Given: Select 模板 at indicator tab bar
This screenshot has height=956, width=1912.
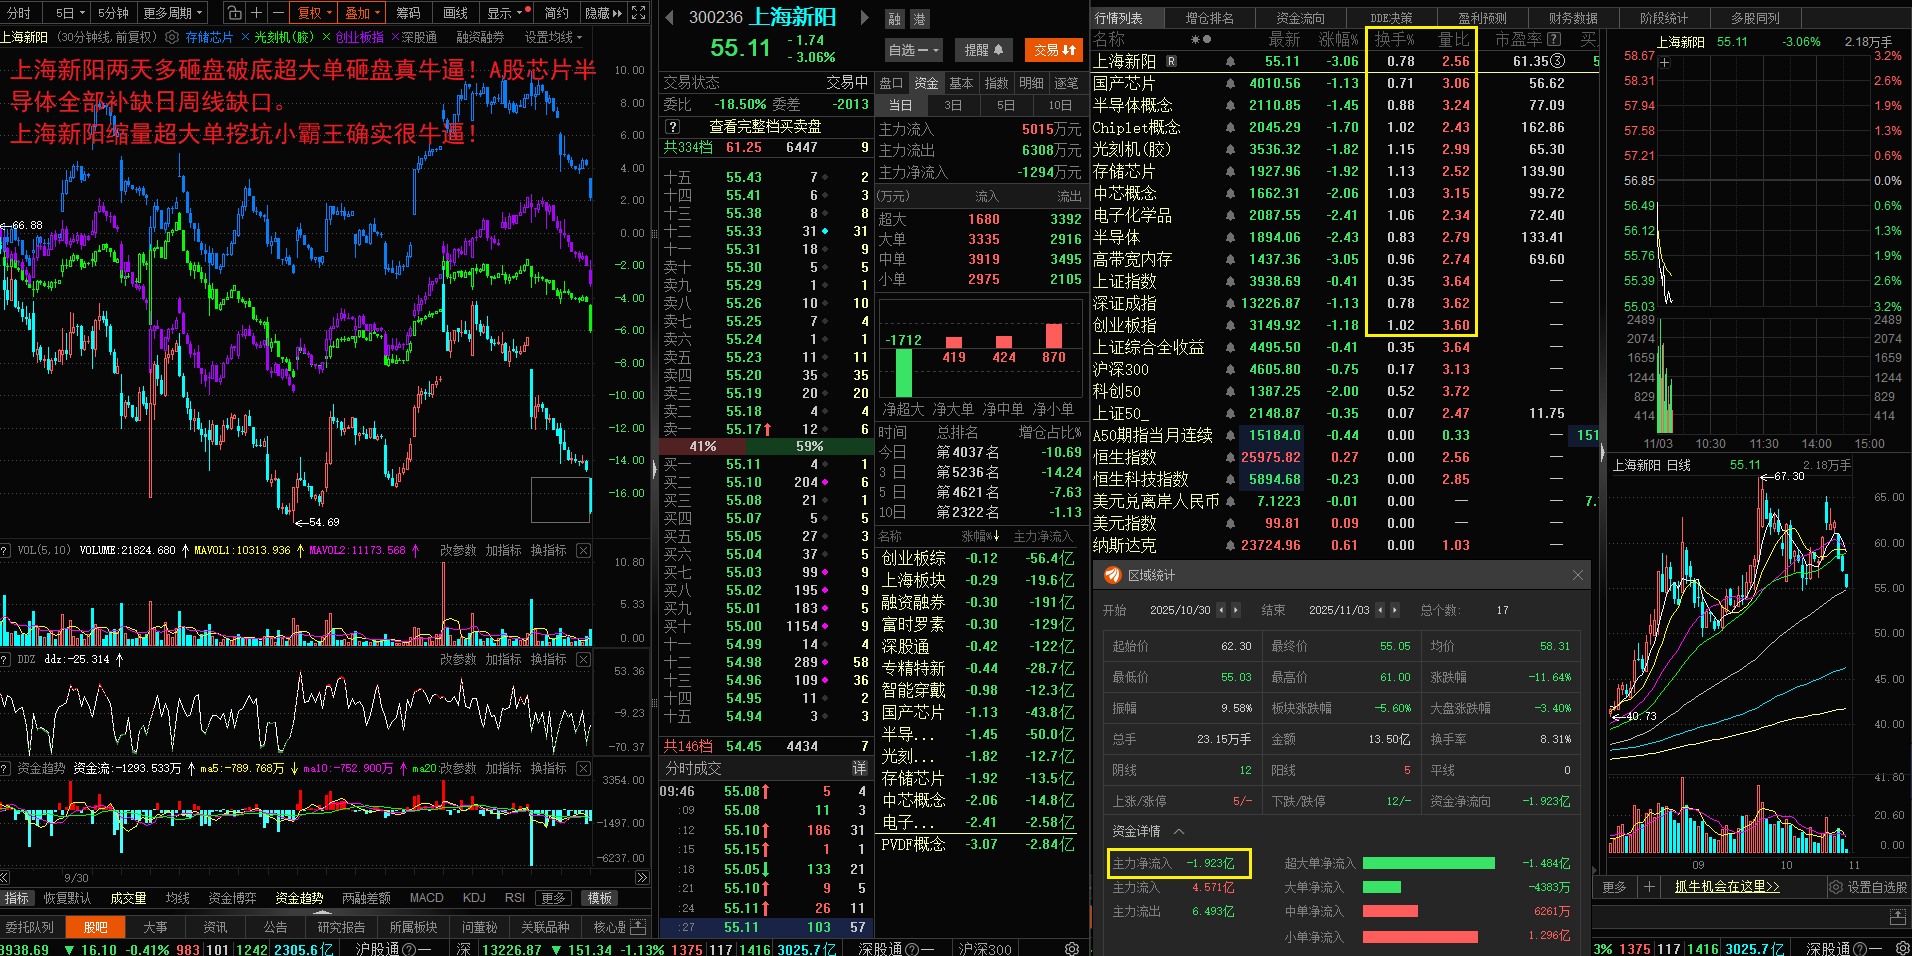Looking at the screenshot, I should [600, 898].
